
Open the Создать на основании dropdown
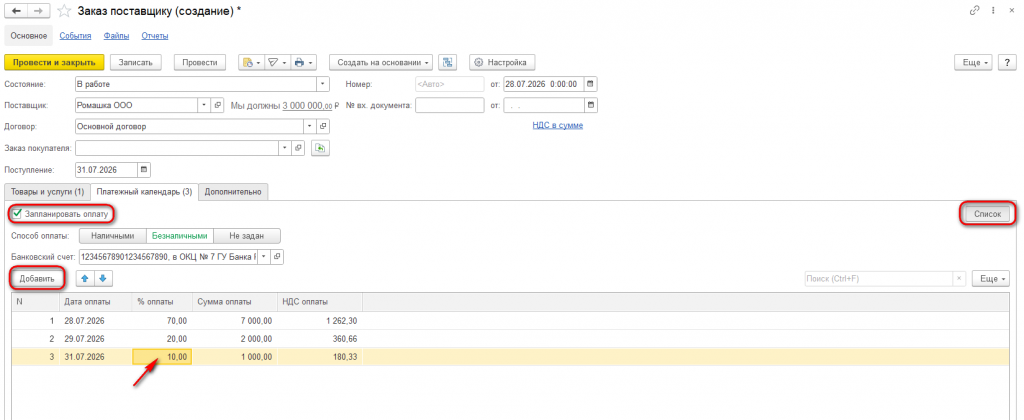pos(381,62)
